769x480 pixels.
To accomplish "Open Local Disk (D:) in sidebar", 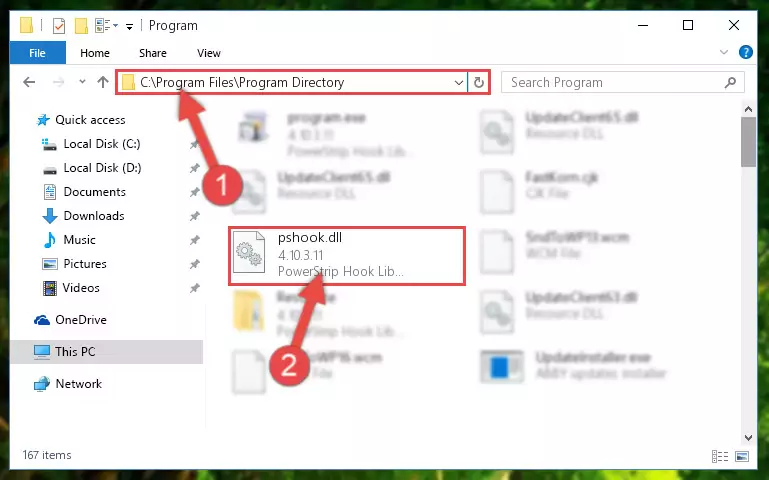I will [102, 168].
